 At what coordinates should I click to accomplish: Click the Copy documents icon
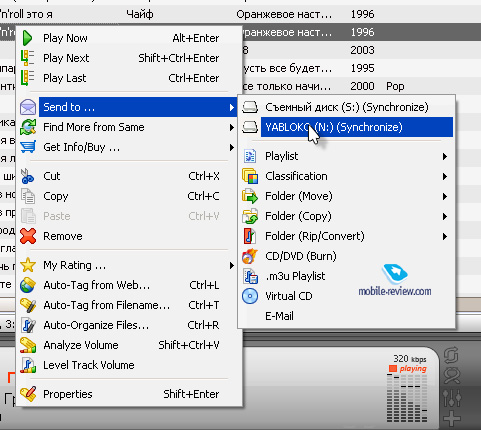(x=28, y=196)
